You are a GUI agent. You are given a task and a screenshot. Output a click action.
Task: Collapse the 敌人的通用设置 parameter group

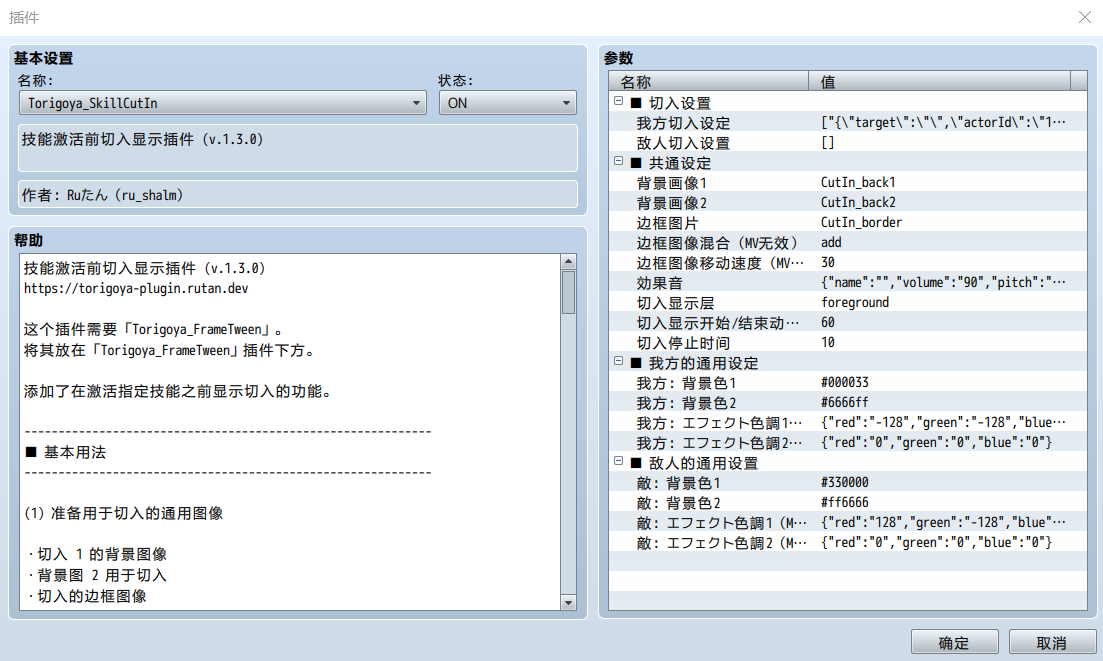(x=618, y=461)
